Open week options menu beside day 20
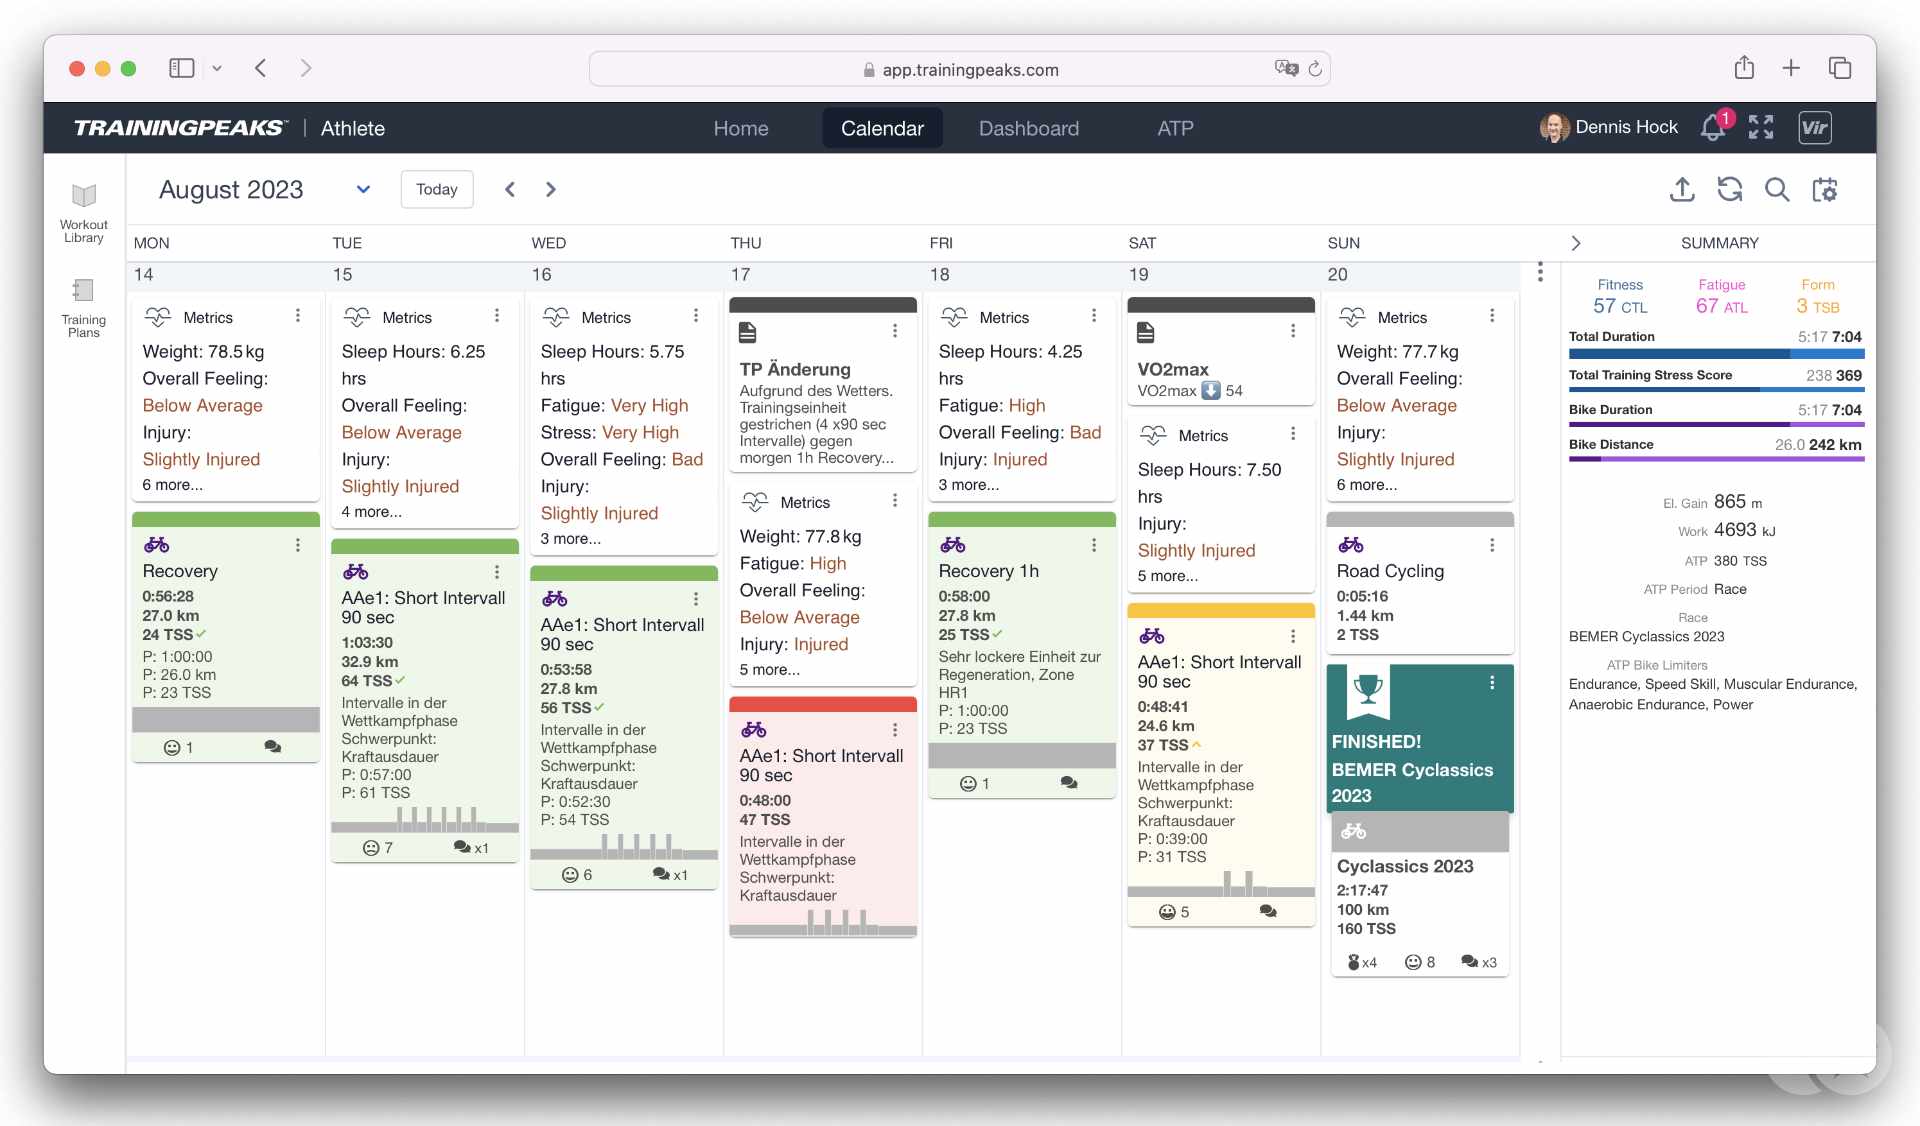 tap(1540, 272)
